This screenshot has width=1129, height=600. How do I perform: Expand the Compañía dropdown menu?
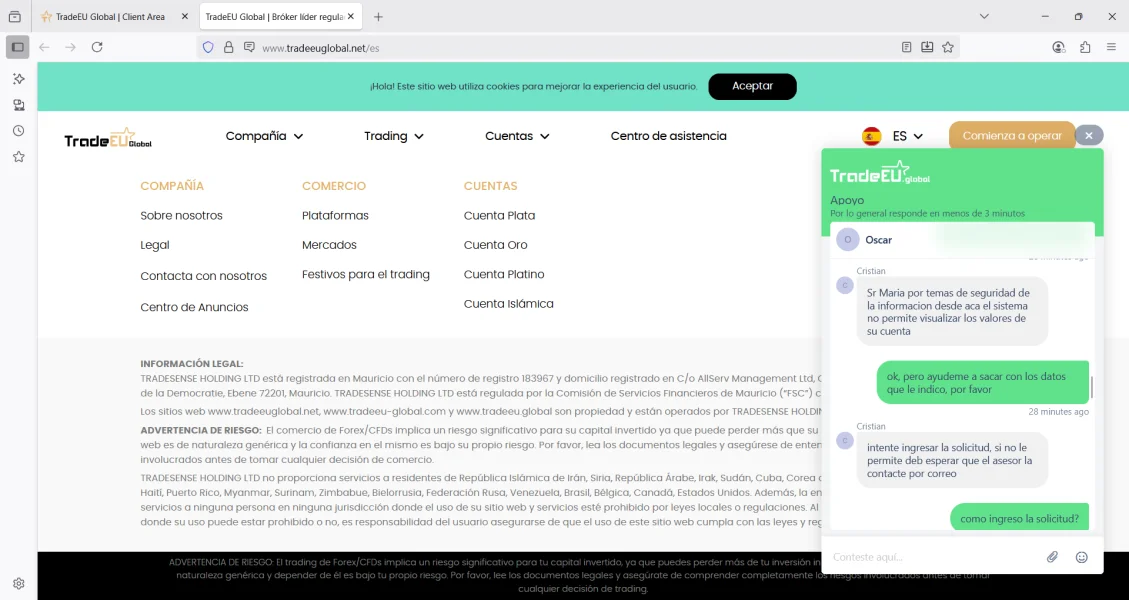tap(264, 136)
